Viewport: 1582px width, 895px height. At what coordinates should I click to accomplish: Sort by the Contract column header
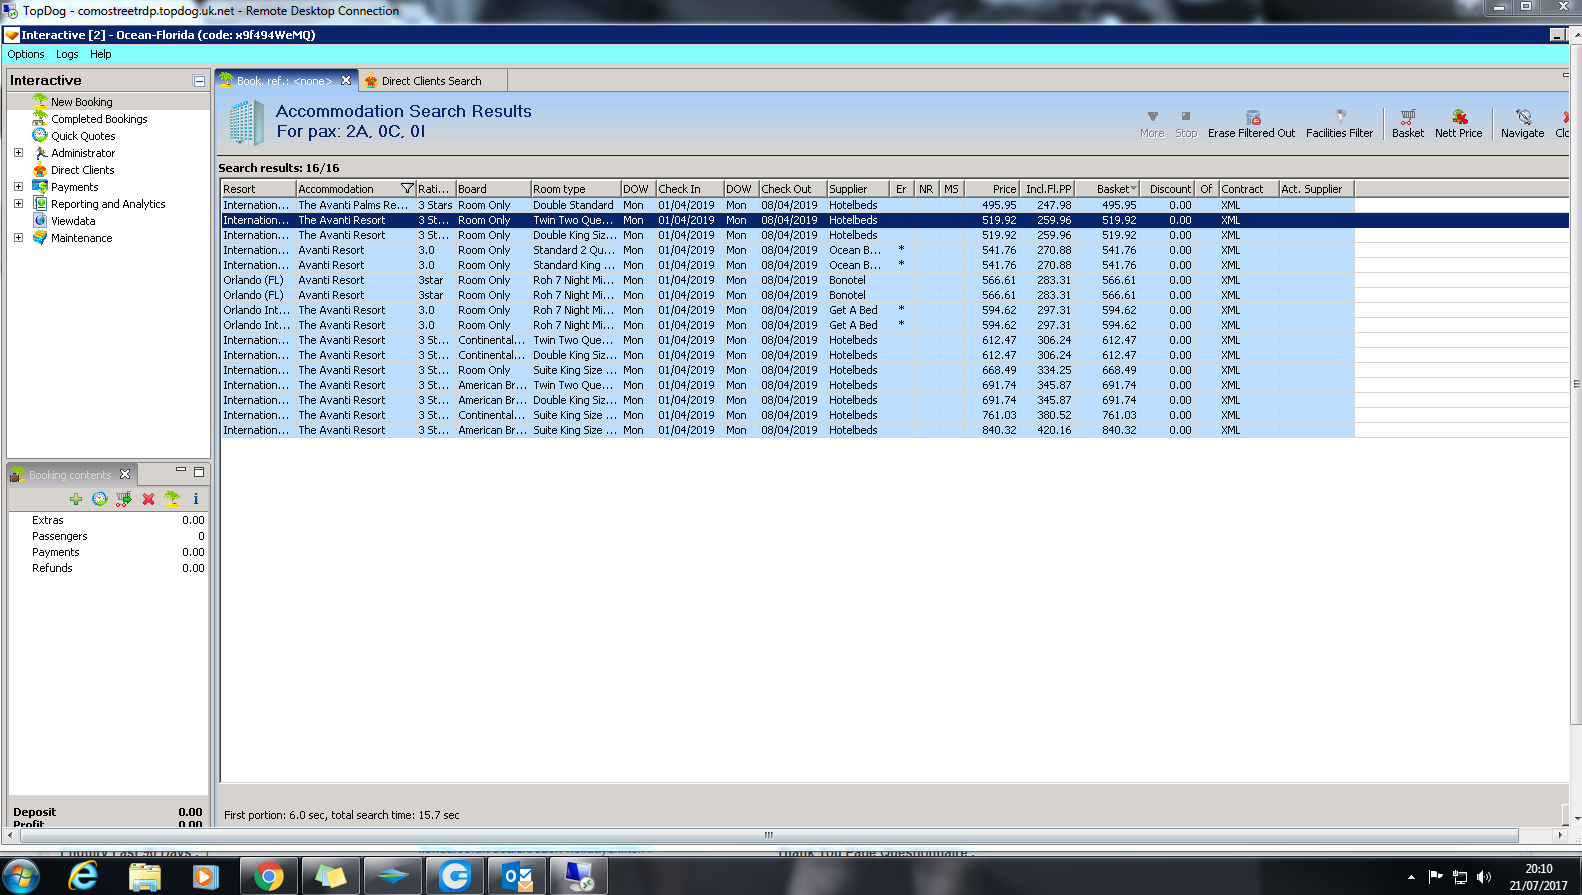pos(1249,189)
